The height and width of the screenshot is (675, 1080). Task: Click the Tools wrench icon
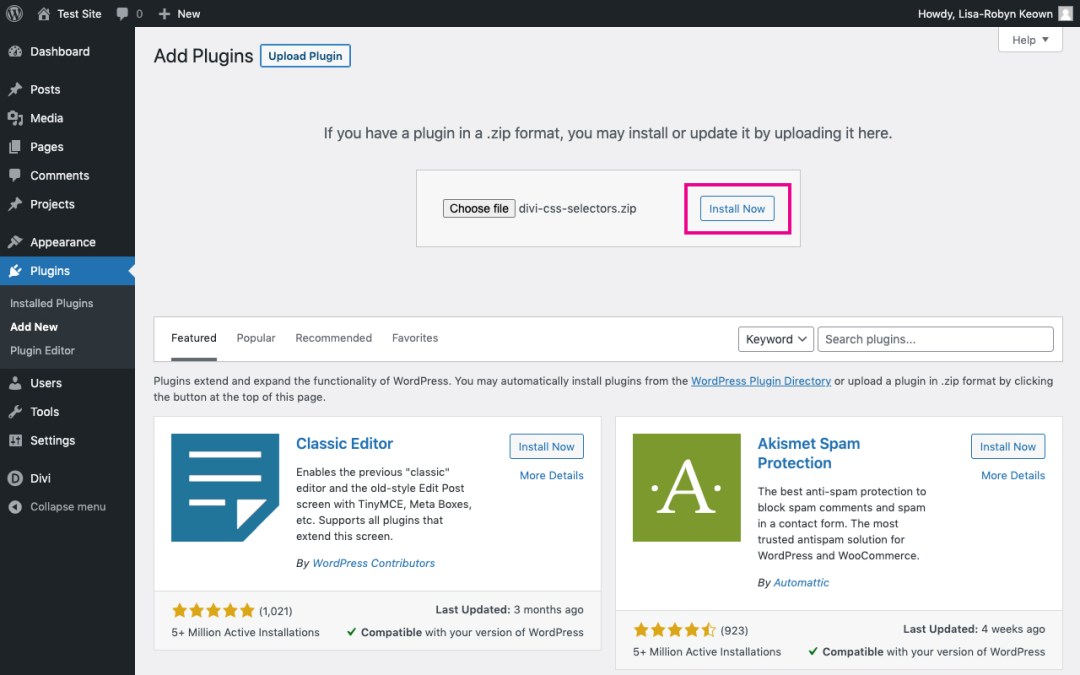pyautogui.click(x=15, y=412)
